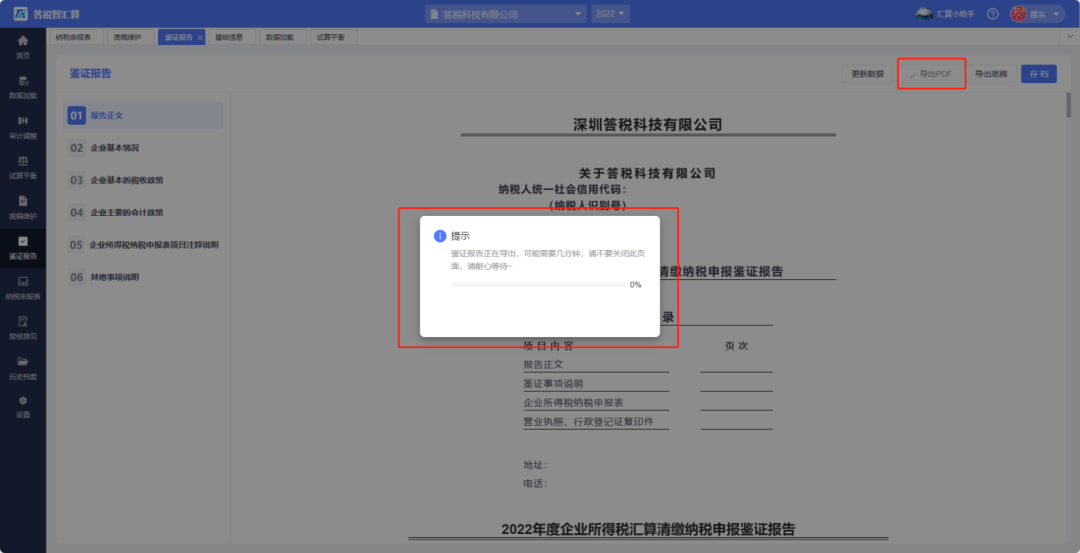This screenshot has height=553, width=1080.
Task: Click 关于答税科技有限公司 heading
Action: pyautogui.click(x=647, y=174)
